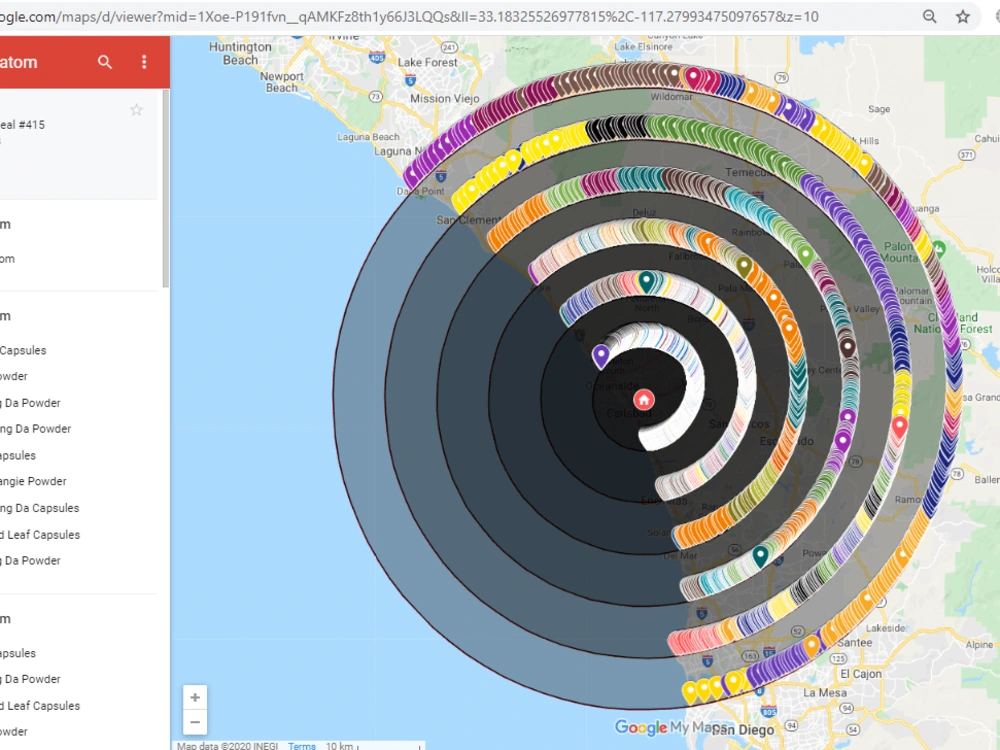Click the green campground marker near Palomar Mountain
This screenshot has width=1000, height=750.
938,247
